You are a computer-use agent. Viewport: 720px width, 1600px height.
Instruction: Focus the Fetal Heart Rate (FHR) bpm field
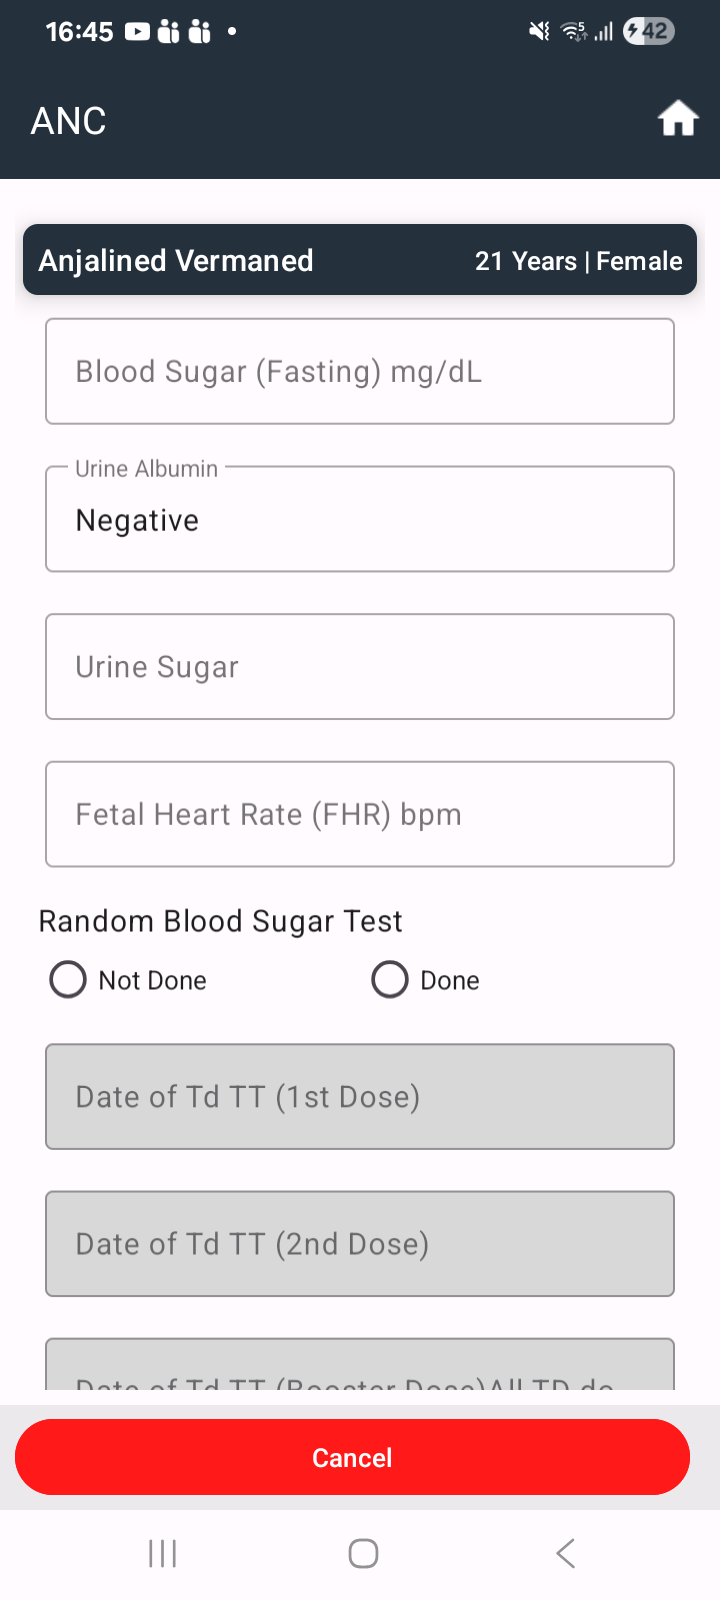(360, 814)
